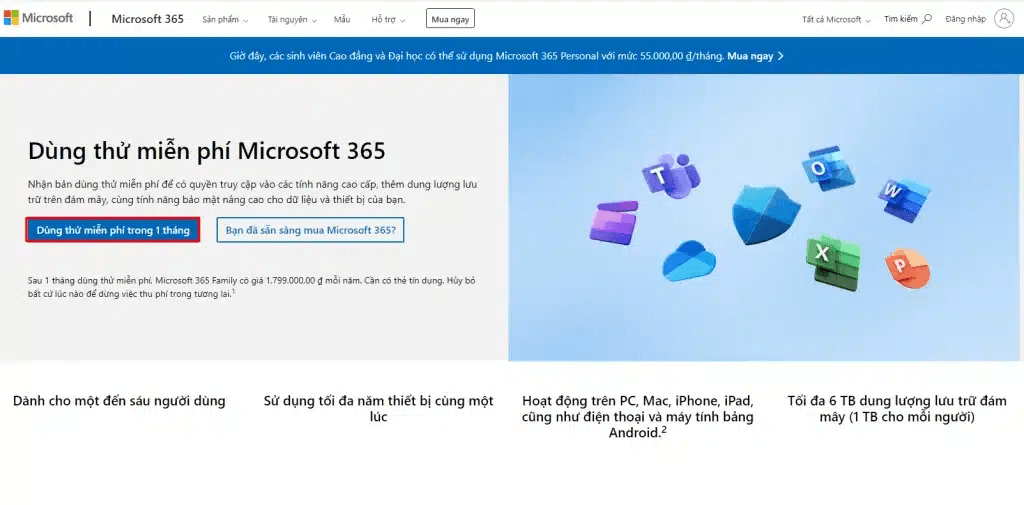Click the PowerPoint icon in hero image
Screen dimensions: 1024x505
[x=907, y=267]
